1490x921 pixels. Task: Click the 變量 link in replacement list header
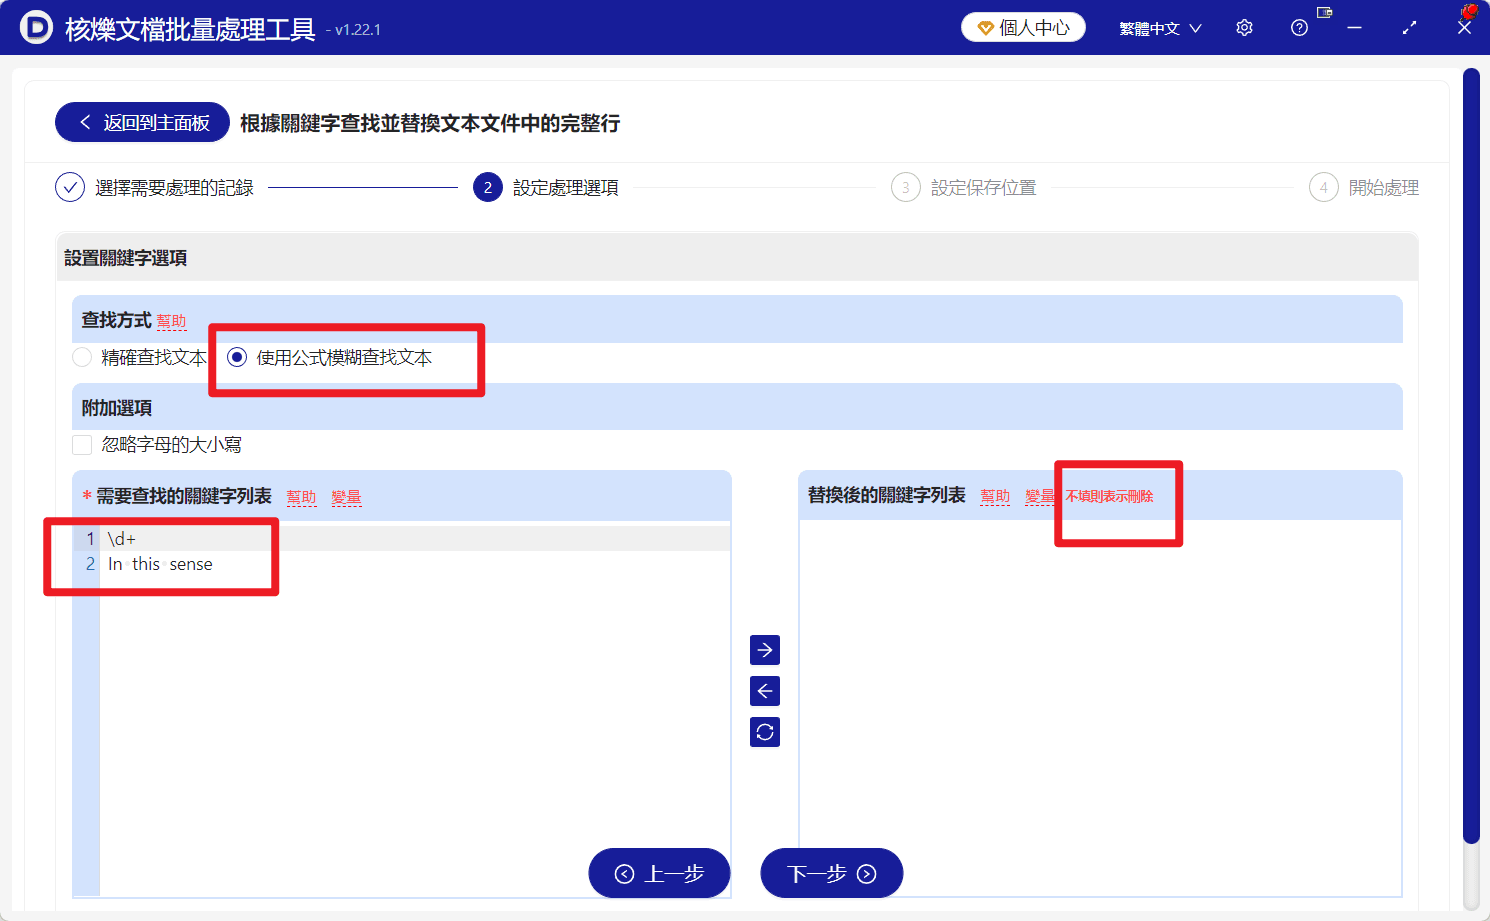click(x=1040, y=495)
